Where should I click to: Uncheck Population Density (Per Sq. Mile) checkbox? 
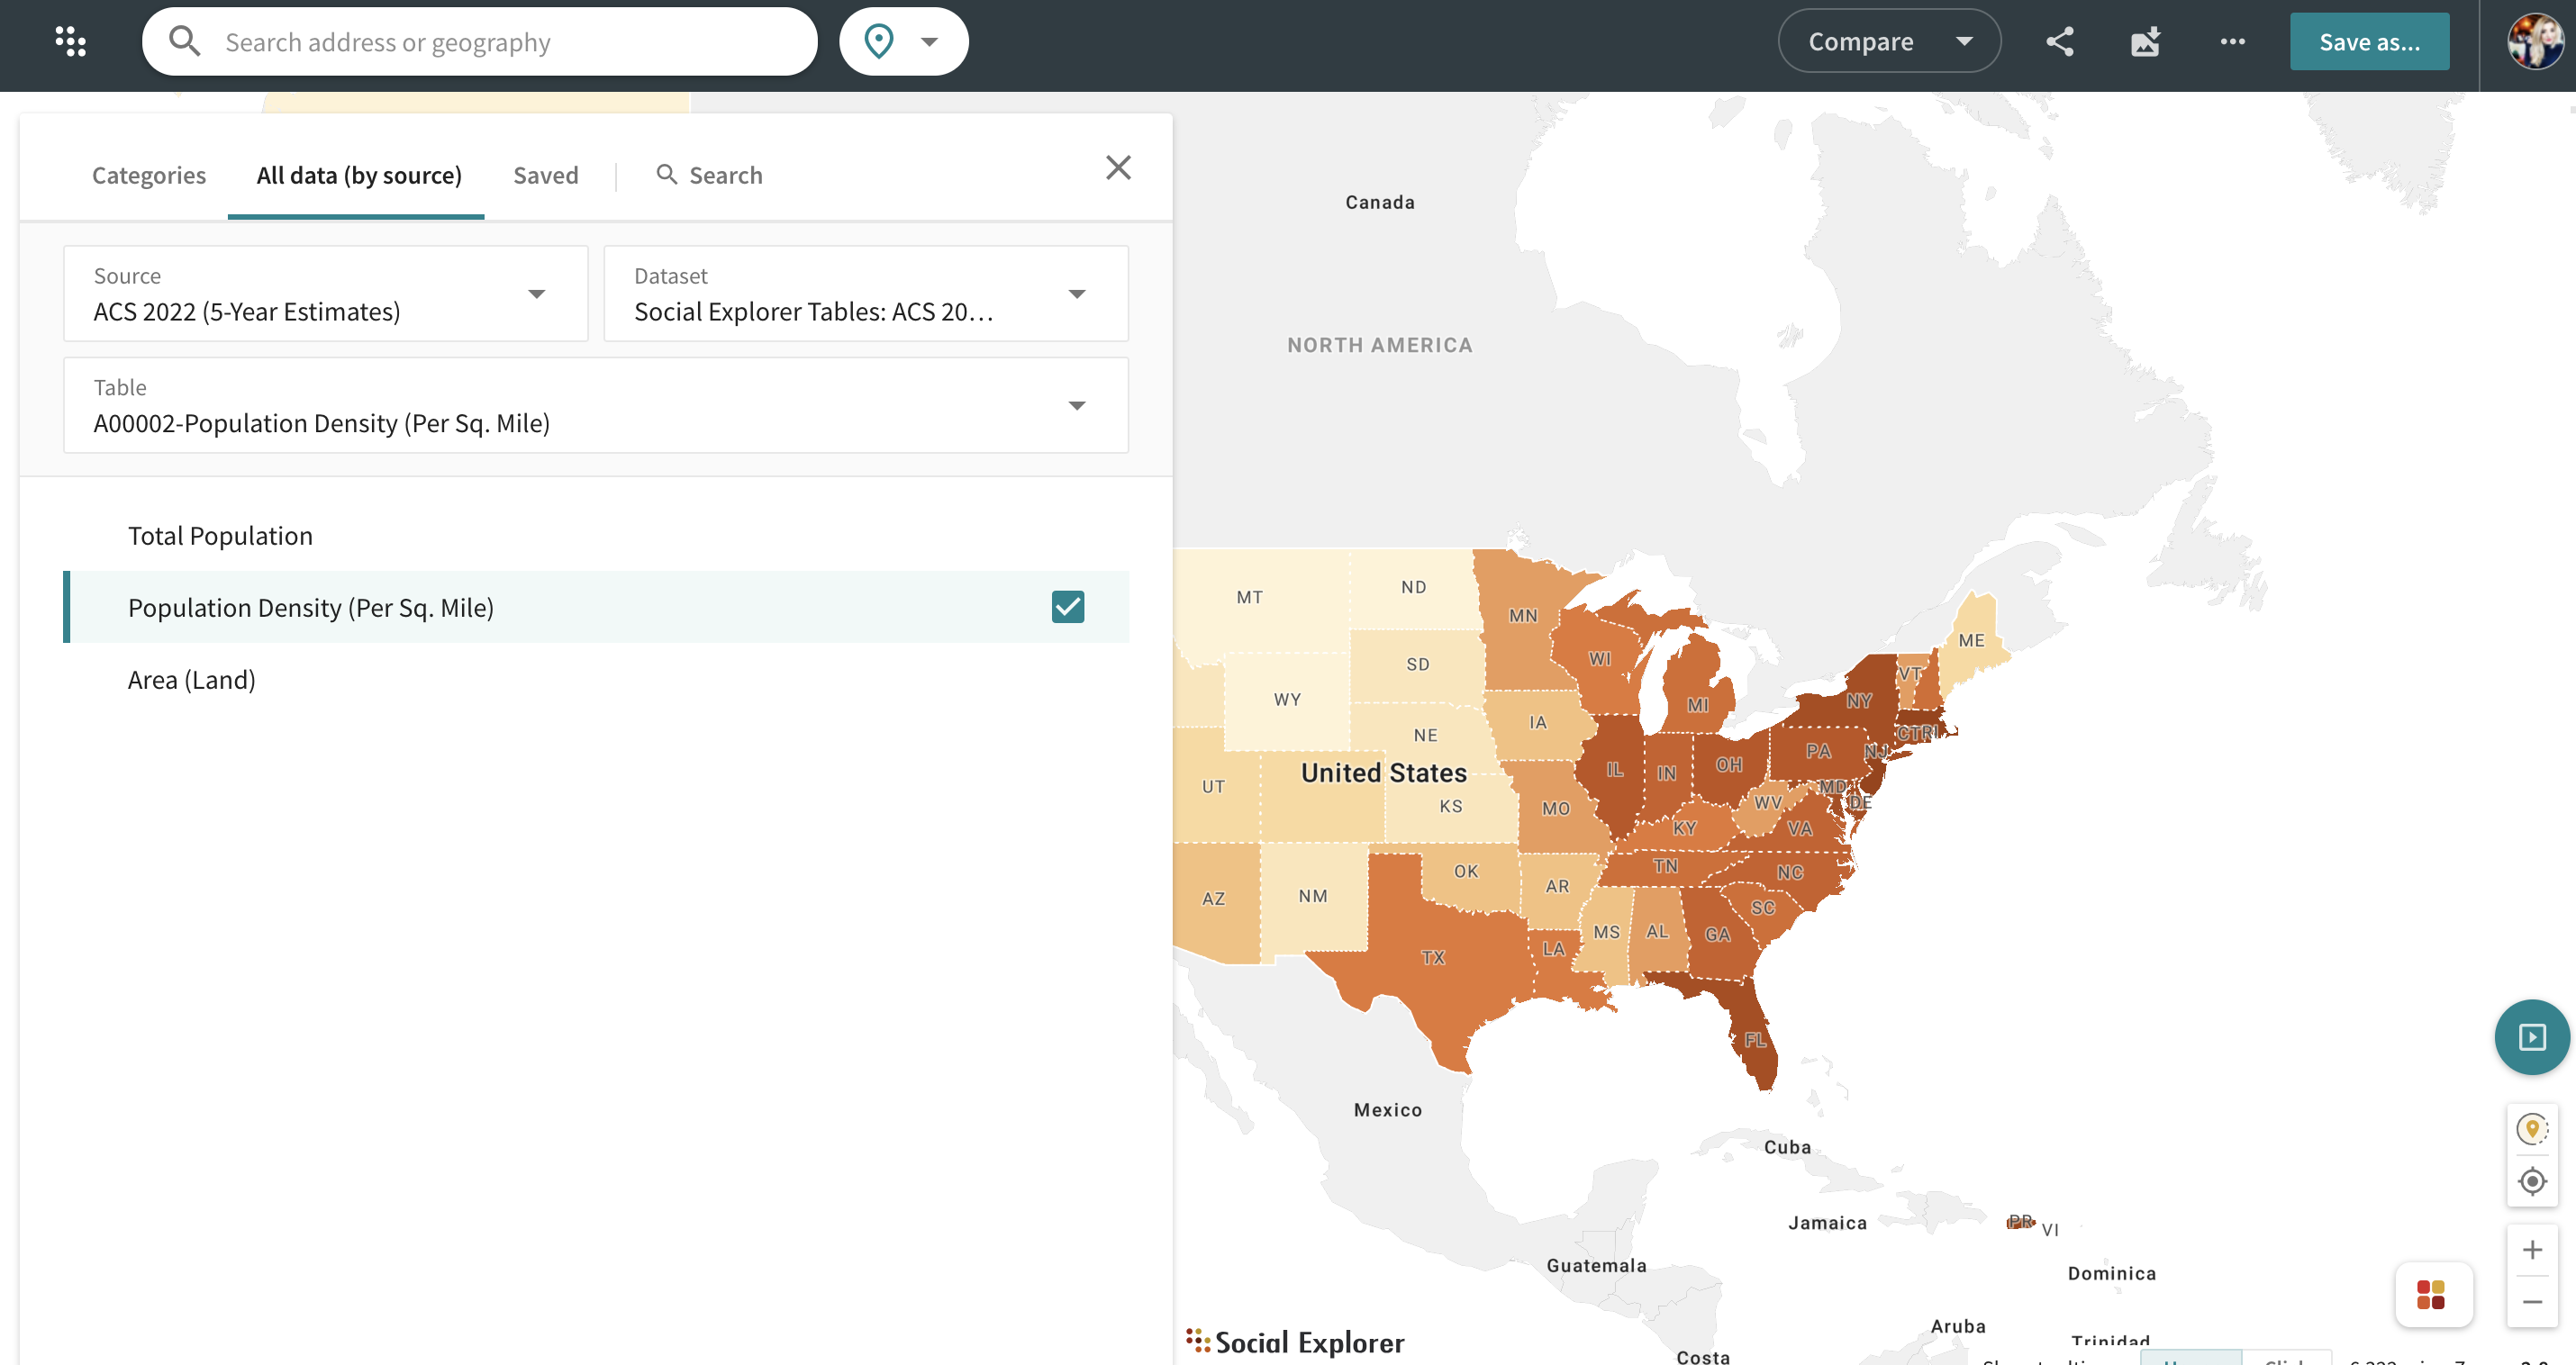click(1067, 607)
